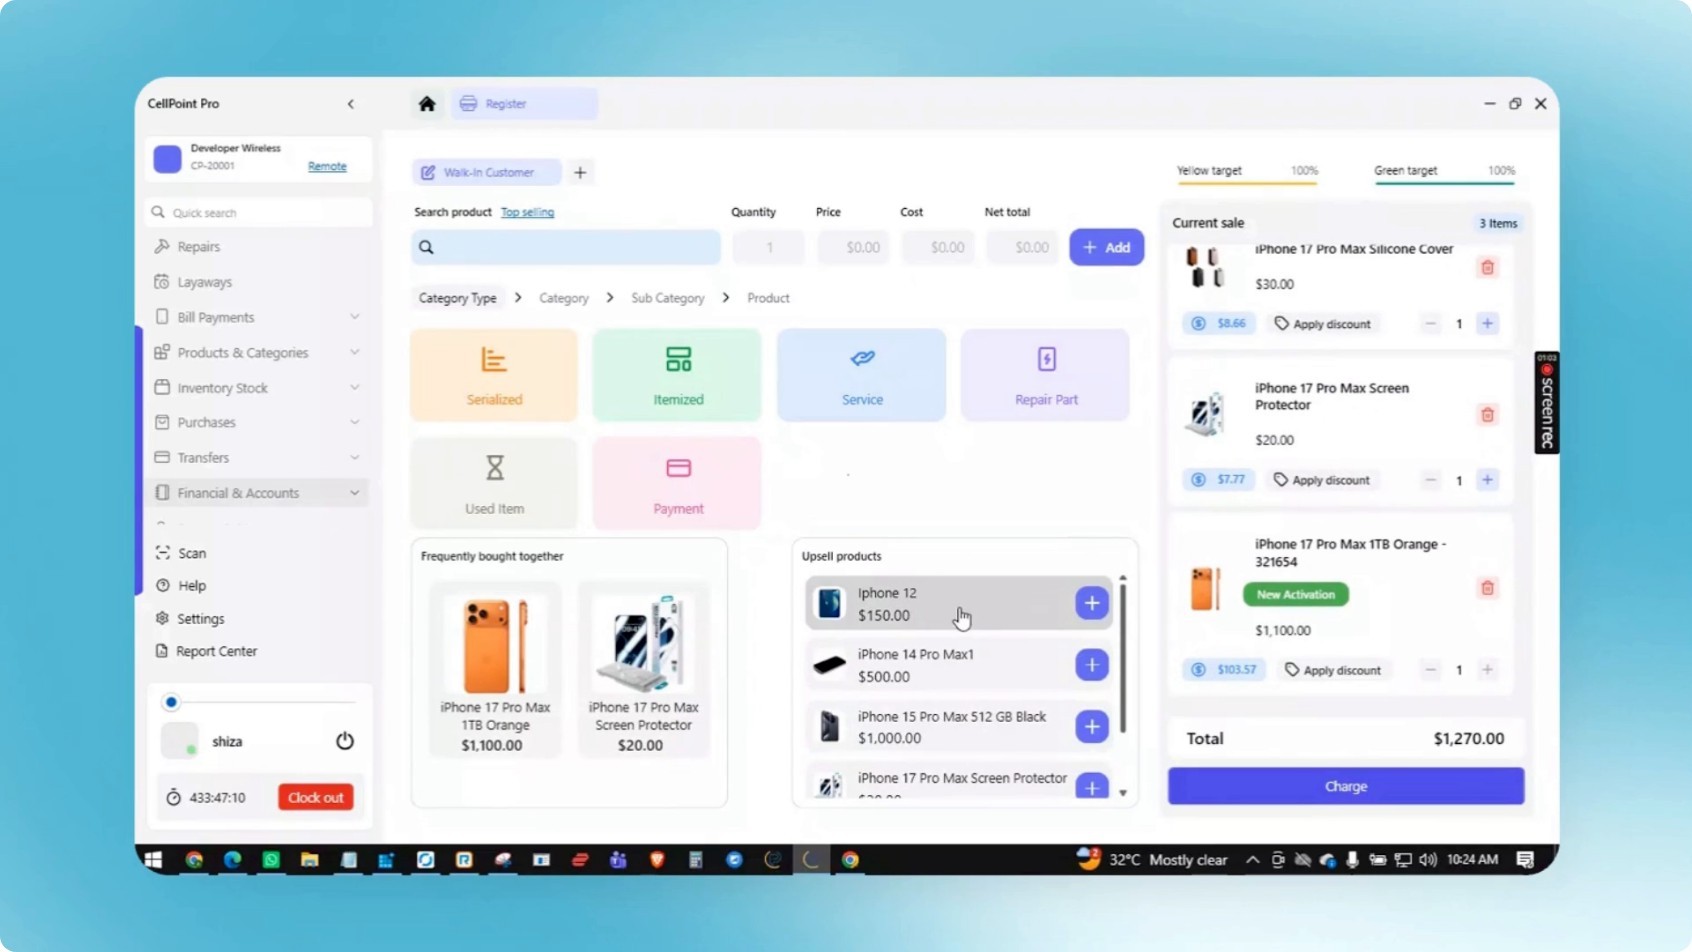This screenshot has width=1692, height=952.
Task: Decrease the Silicone Cover quantity
Action: [x=1431, y=324]
